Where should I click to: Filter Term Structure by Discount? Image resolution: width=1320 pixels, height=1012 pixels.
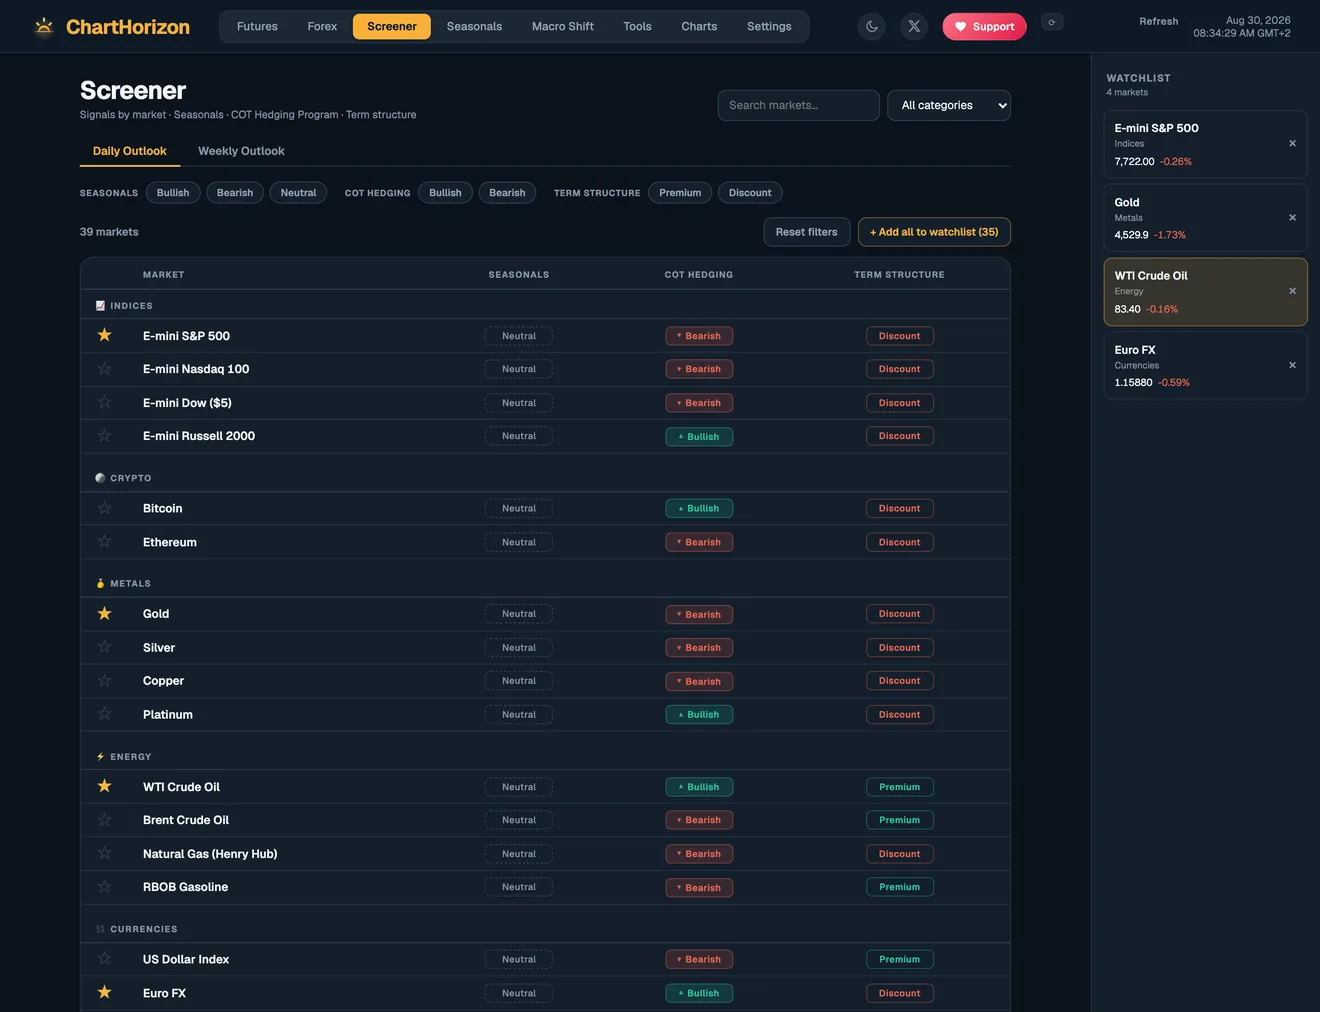coord(750,193)
